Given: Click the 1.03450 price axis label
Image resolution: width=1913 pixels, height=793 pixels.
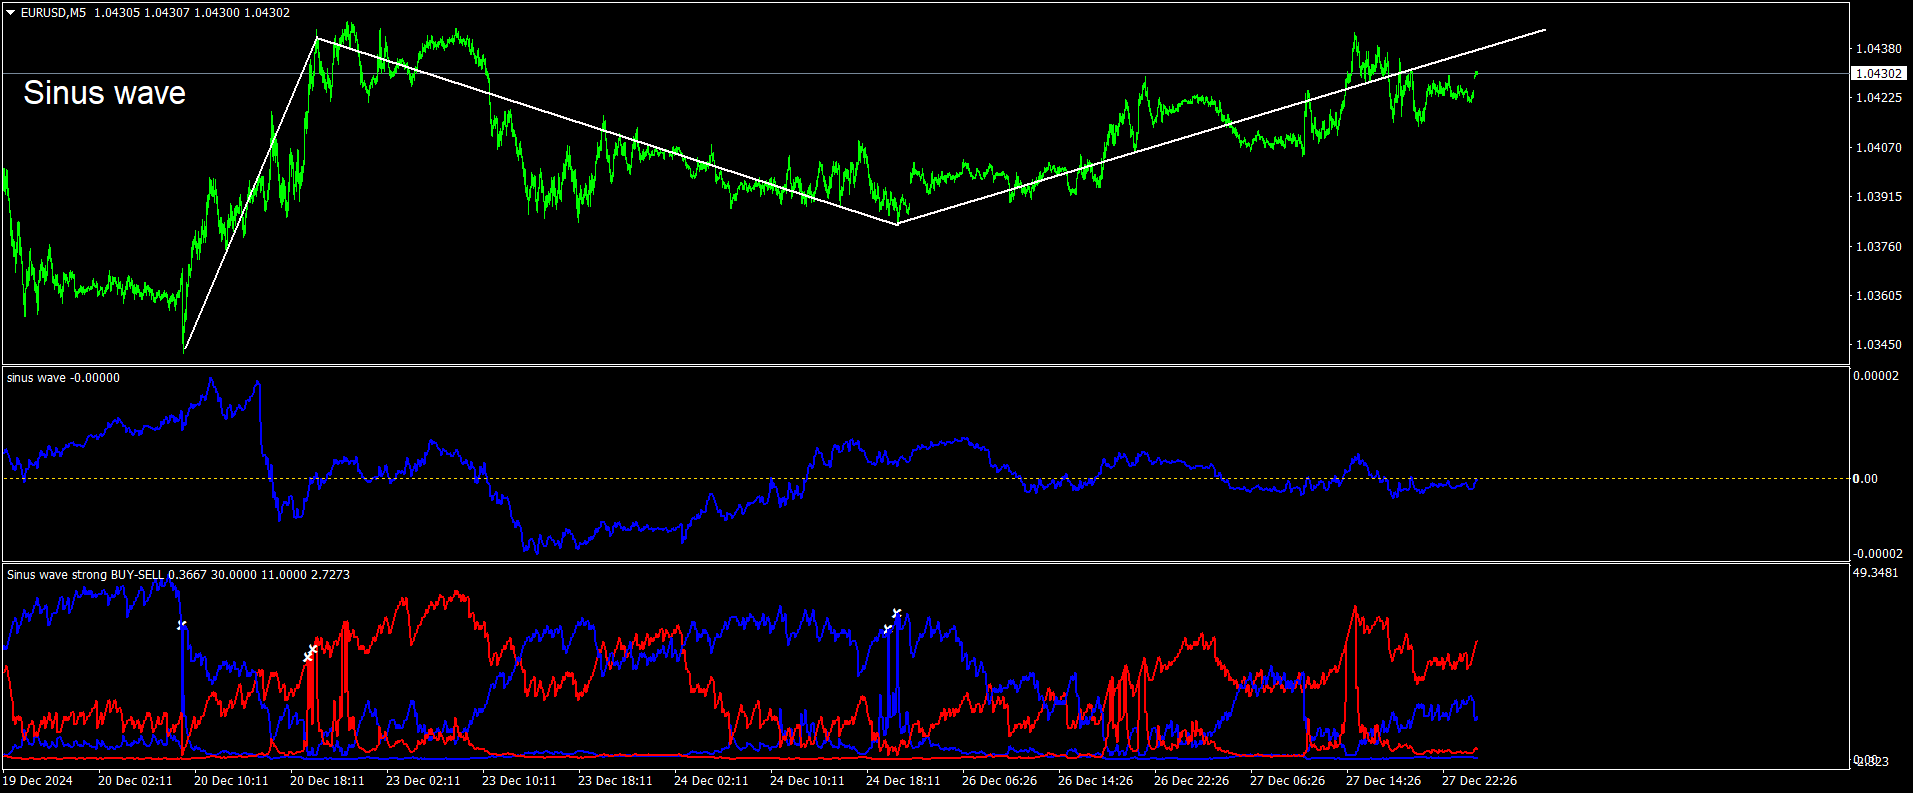Looking at the screenshot, I should 1879,345.
